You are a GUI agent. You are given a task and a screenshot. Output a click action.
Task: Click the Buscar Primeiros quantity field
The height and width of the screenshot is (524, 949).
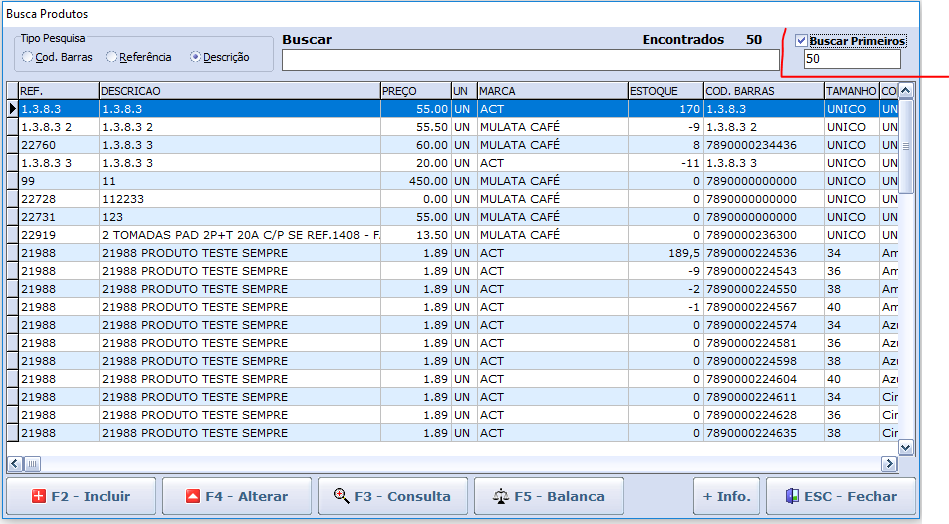[851, 60]
